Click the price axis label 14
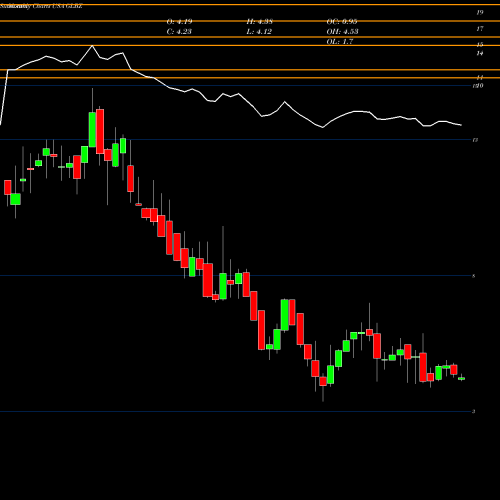Viewport: 500px width, 500px height. point(480,53)
